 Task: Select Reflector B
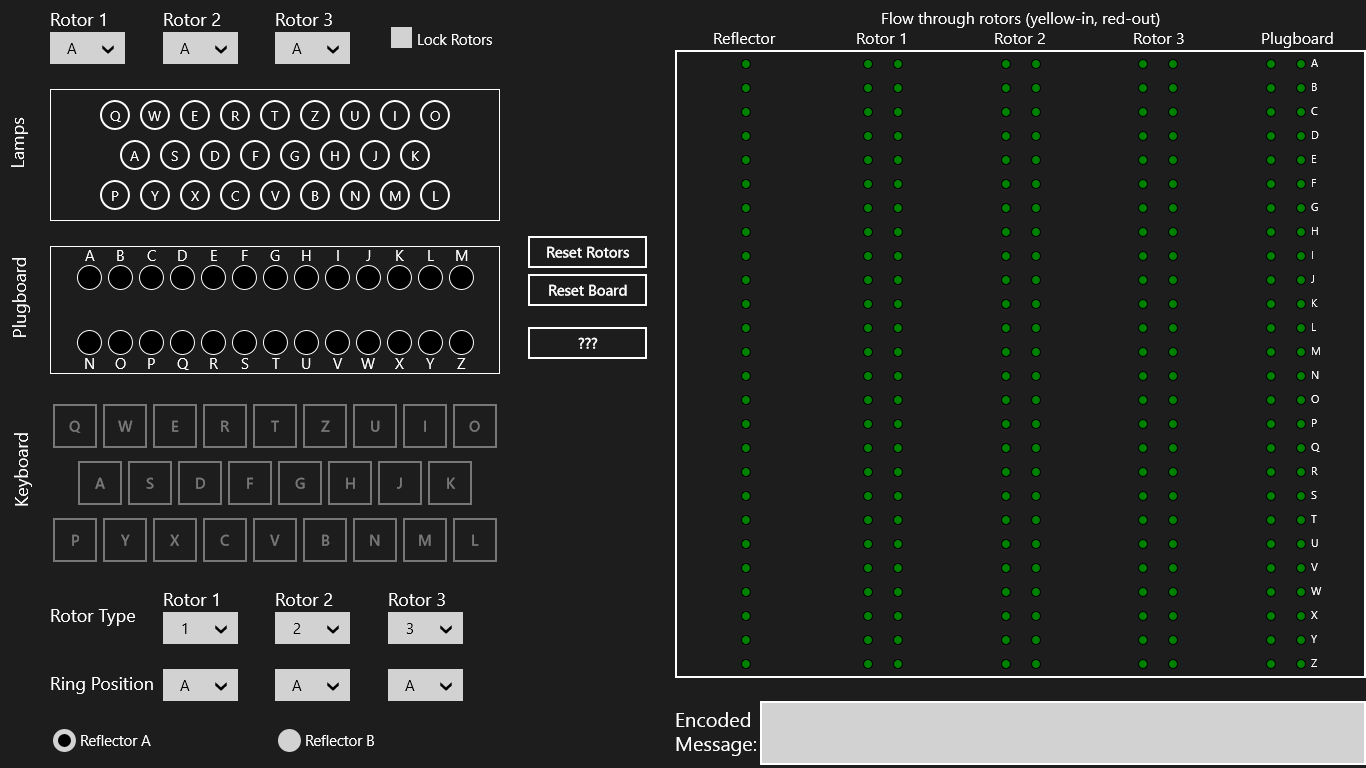[x=289, y=740]
